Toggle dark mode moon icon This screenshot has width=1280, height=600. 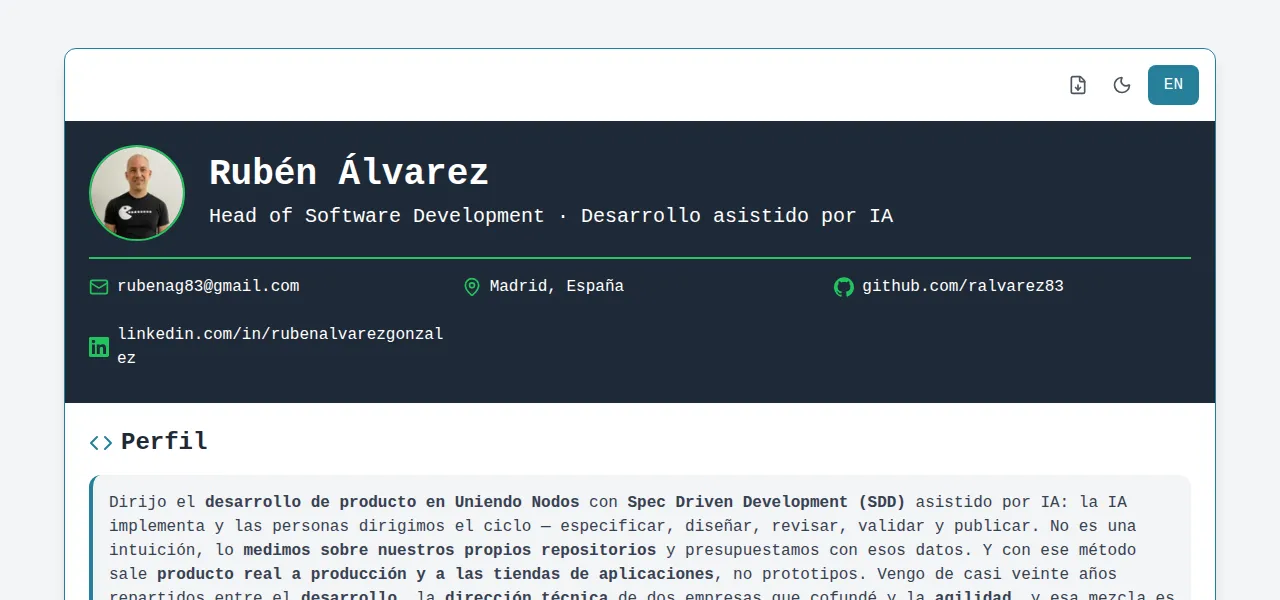(1122, 85)
